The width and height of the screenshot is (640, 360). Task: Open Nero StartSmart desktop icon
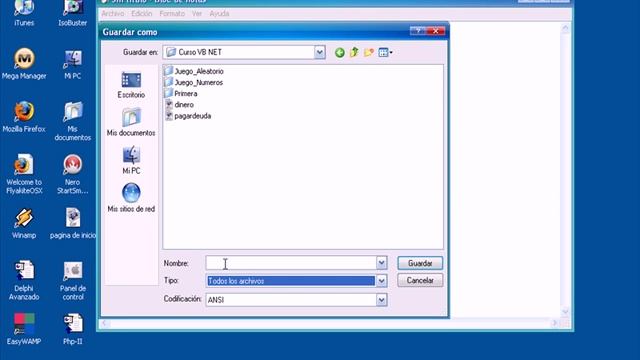(72, 174)
